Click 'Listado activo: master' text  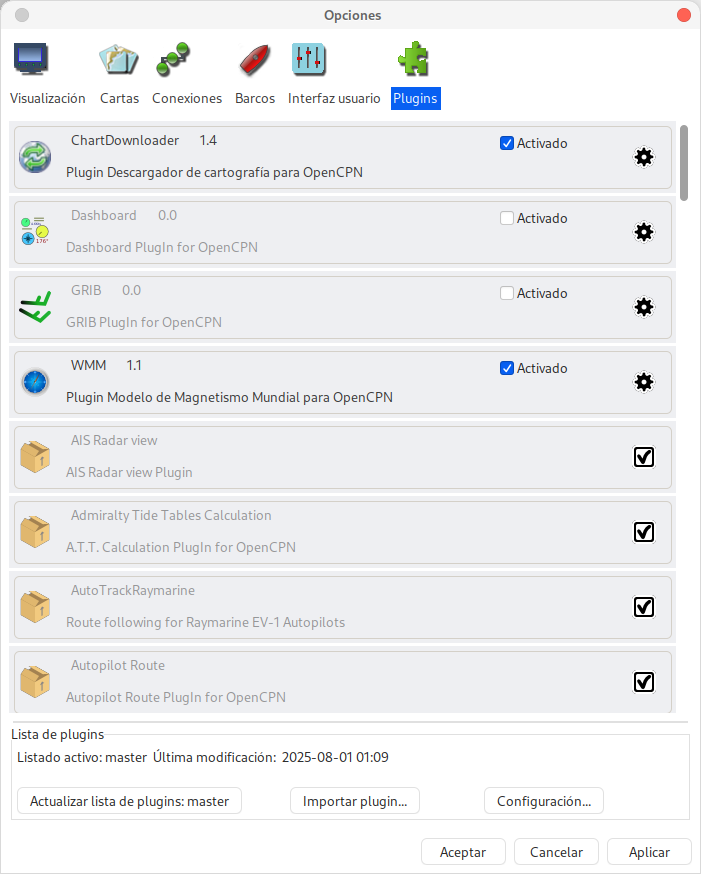tap(82, 757)
